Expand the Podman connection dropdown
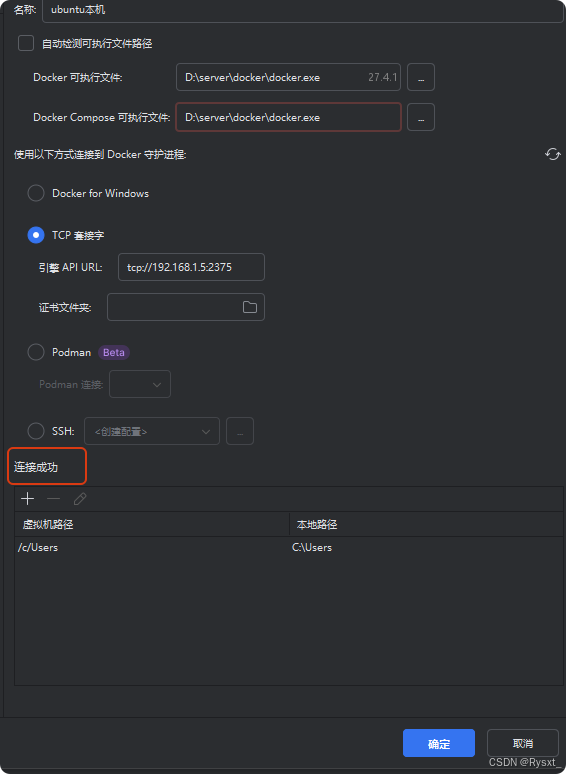566x774 pixels. tap(140, 384)
